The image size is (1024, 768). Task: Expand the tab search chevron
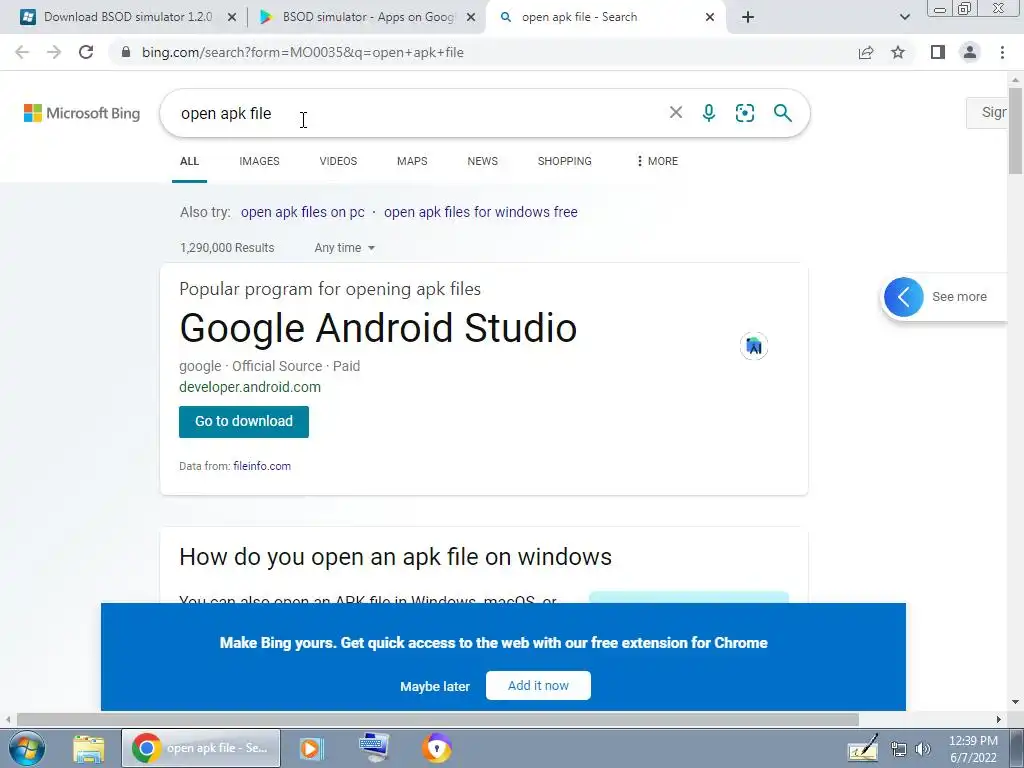tap(904, 18)
